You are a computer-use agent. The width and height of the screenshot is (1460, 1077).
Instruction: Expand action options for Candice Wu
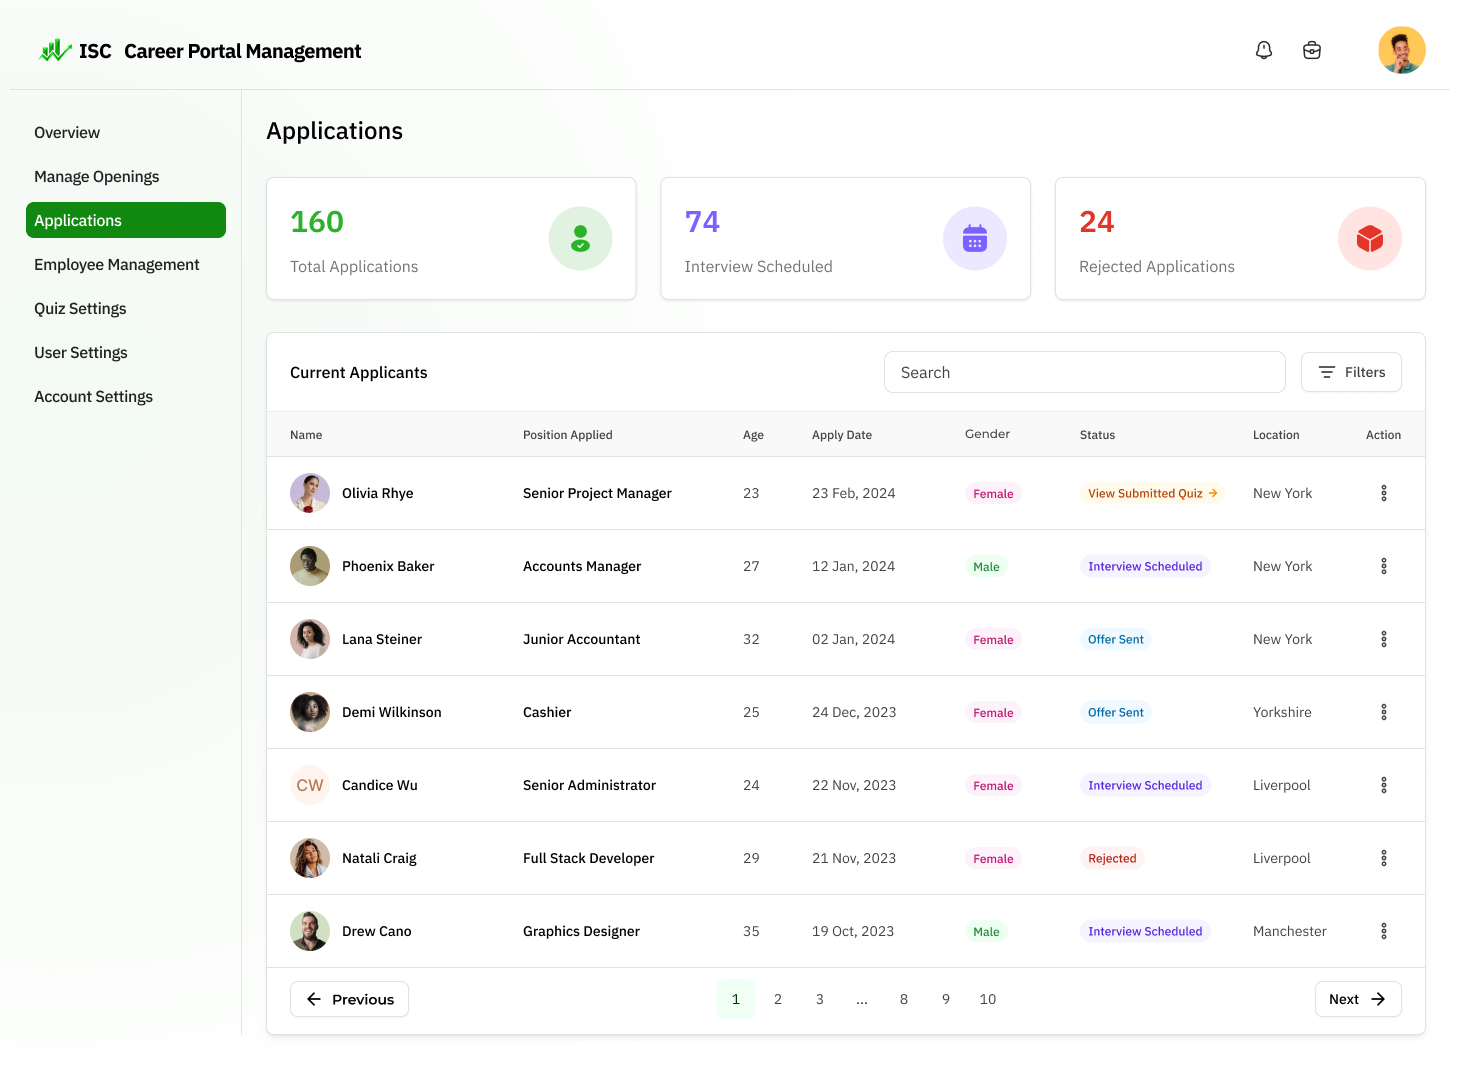[1383, 785]
